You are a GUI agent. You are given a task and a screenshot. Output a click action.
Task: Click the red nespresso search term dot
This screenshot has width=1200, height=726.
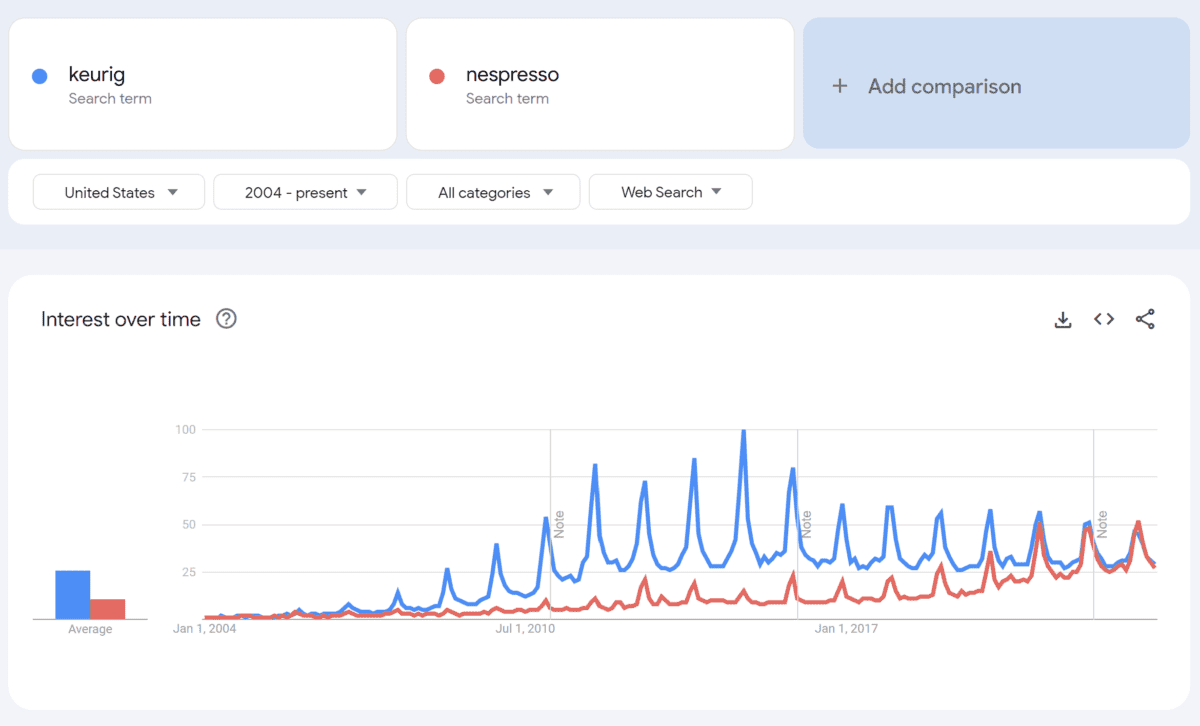pos(437,75)
